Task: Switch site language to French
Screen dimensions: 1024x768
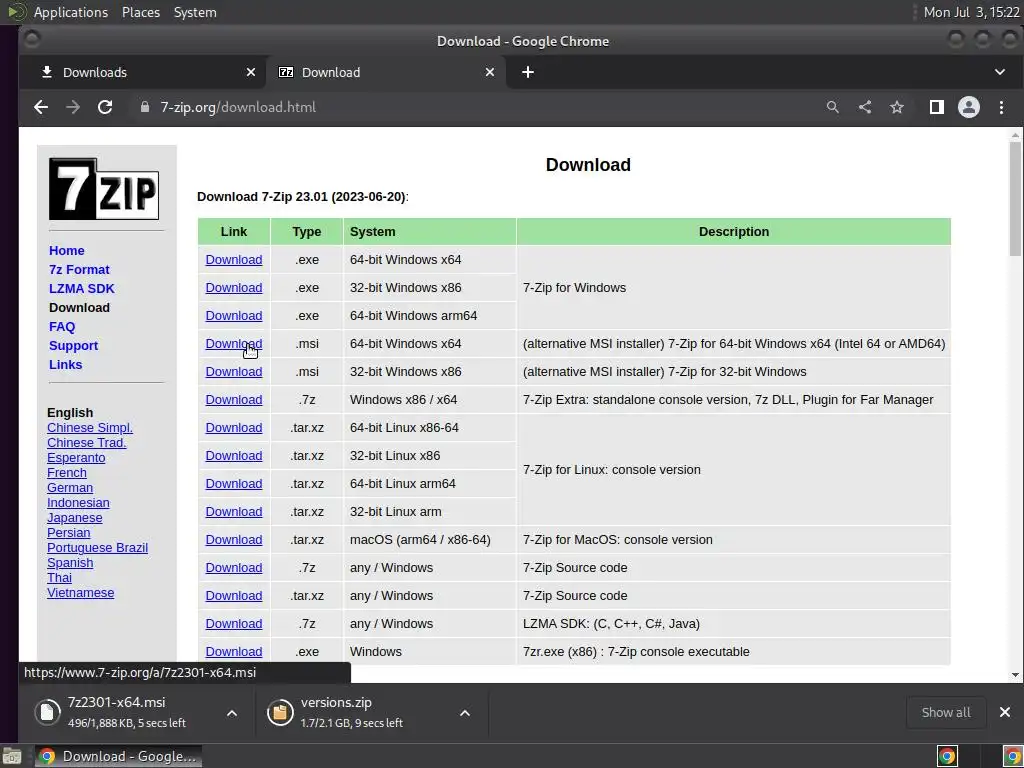Action: point(67,473)
